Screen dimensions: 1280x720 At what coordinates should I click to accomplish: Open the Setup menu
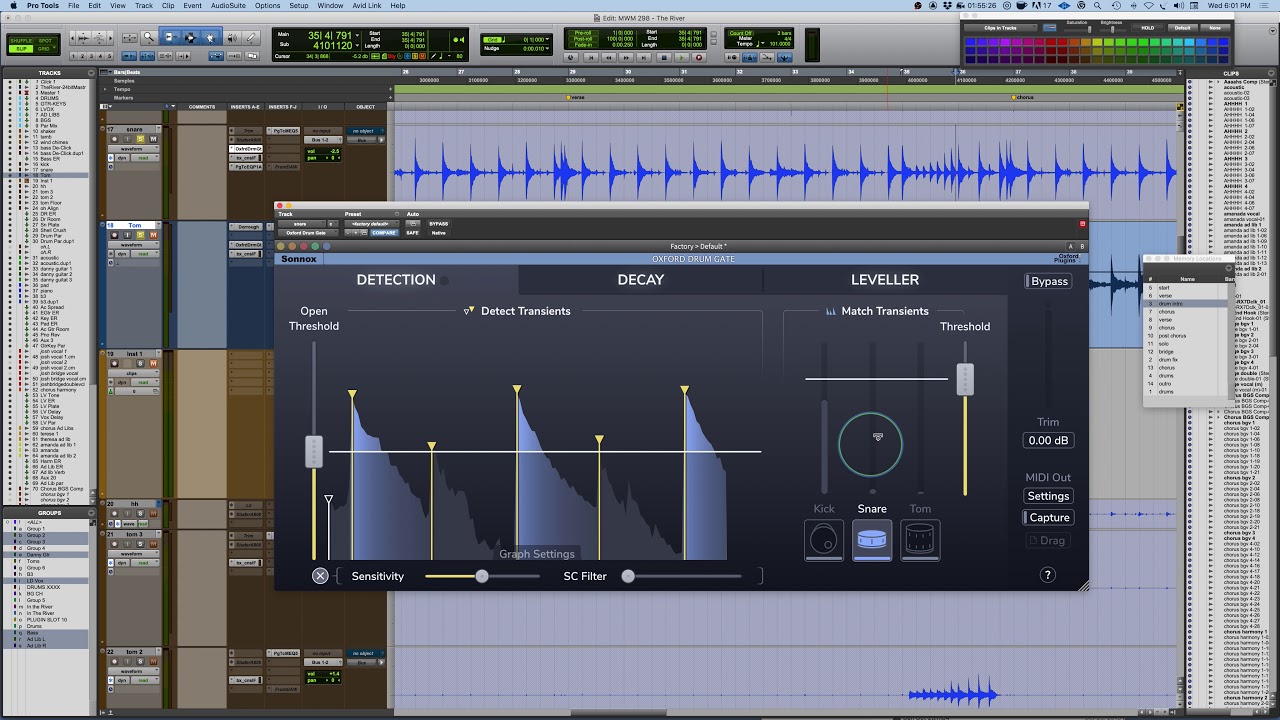[298, 6]
